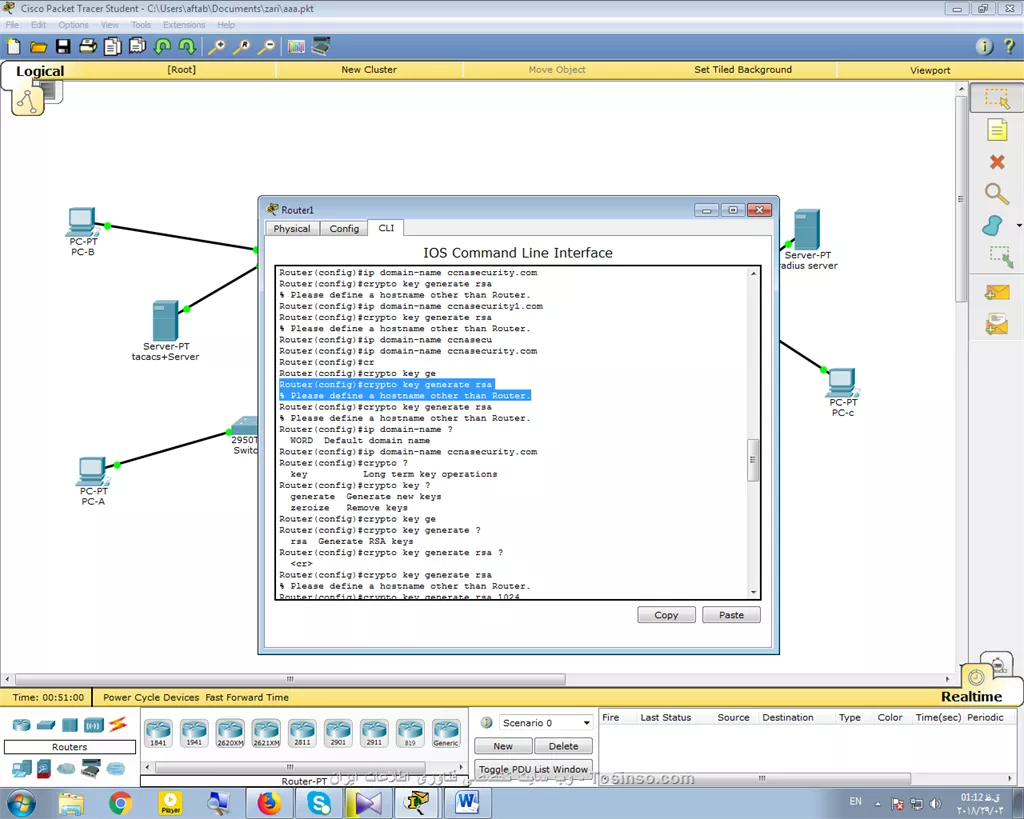Select the End Devices category
The height and width of the screenshot is (819, 1024).
[22, 769]
